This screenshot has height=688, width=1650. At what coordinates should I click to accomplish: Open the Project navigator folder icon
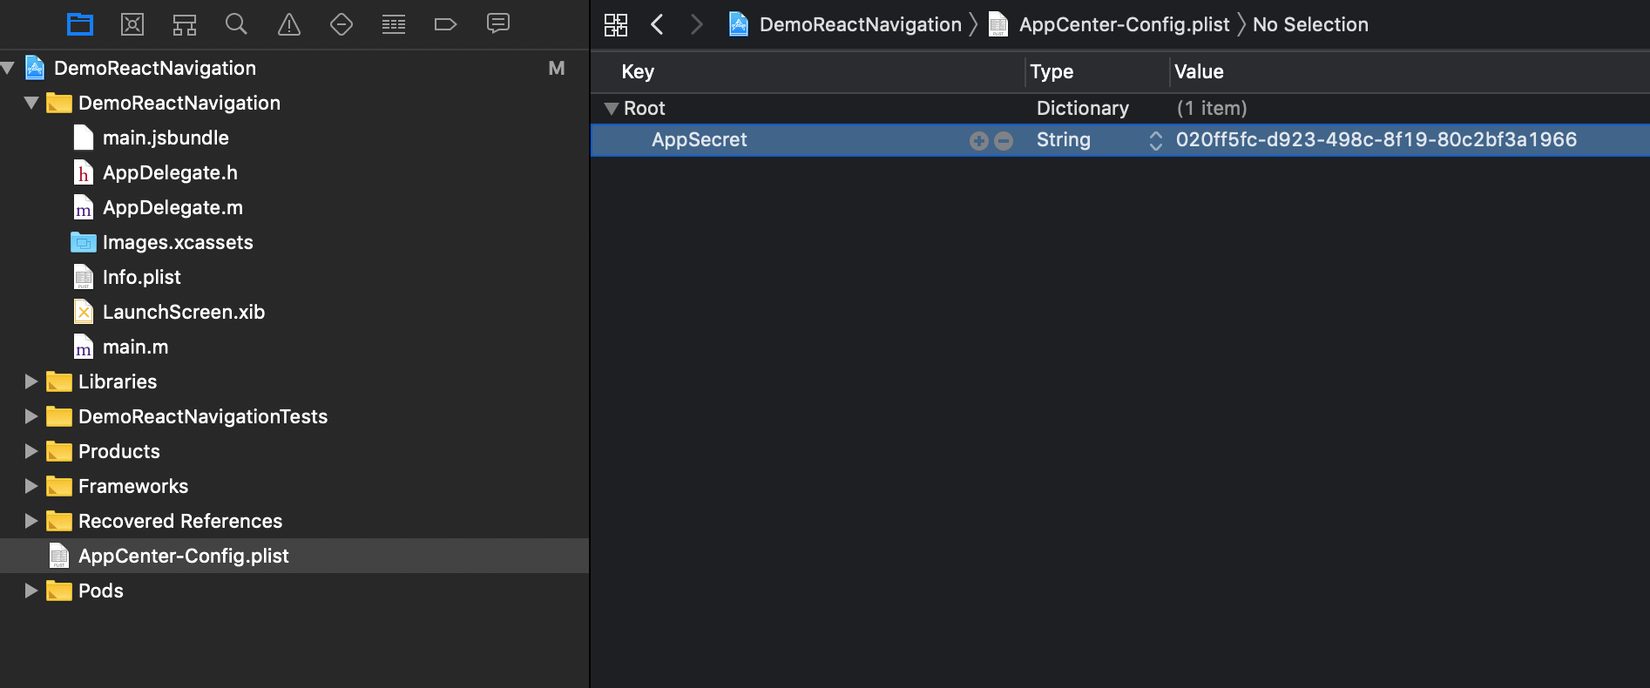point(80,24)
